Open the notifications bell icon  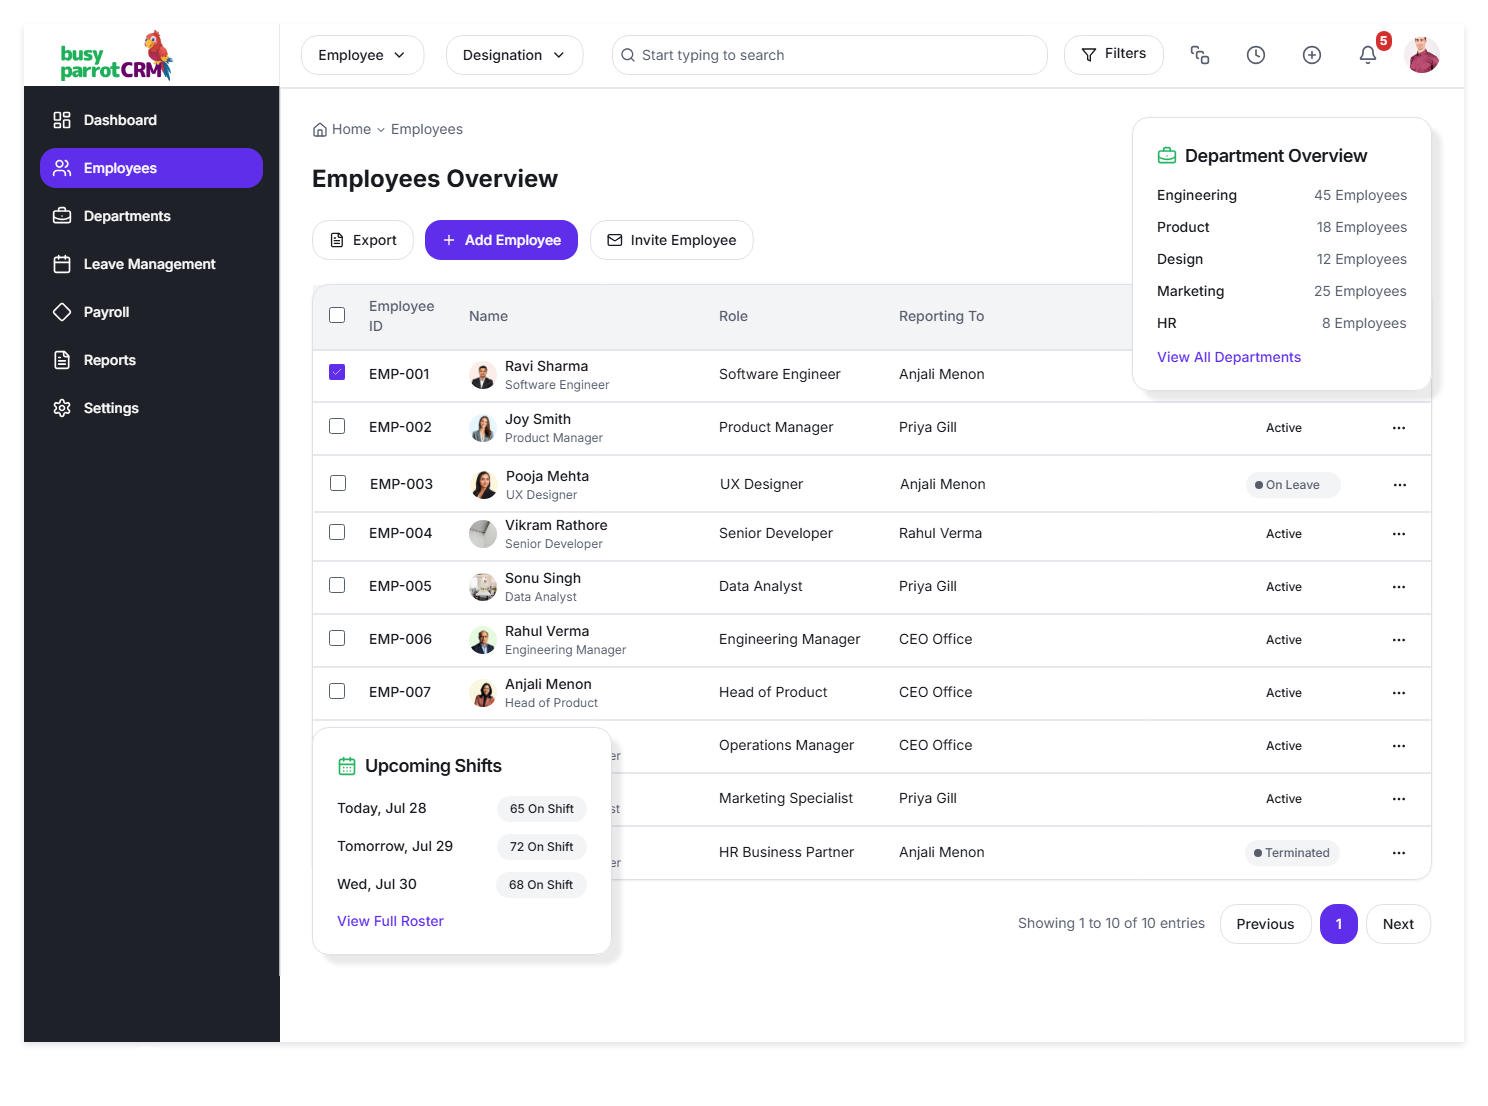tap(1367, 55)
